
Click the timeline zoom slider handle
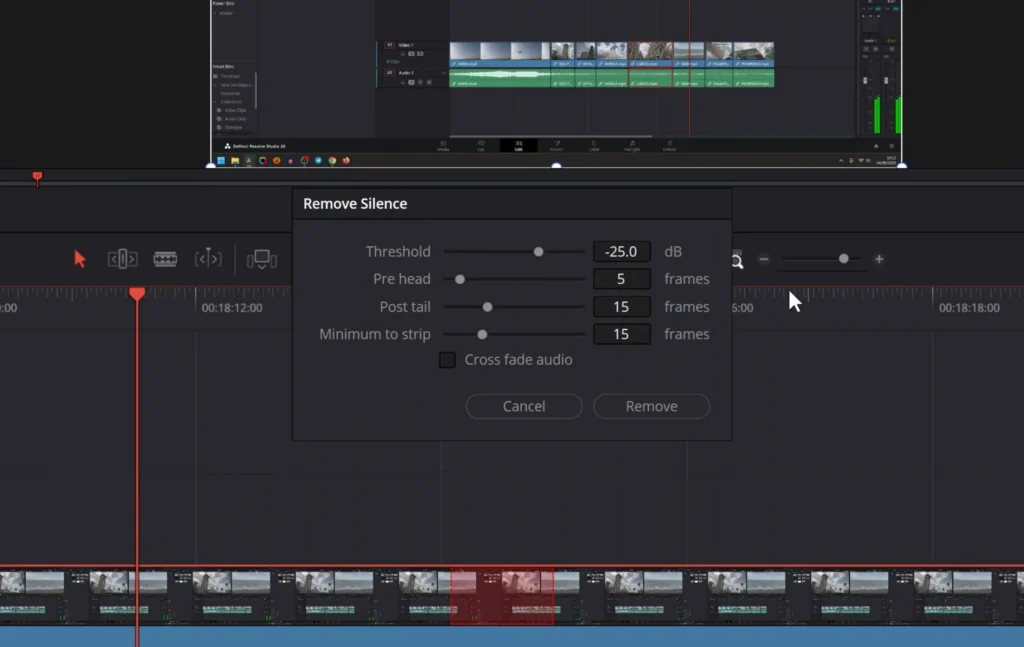(x=844, y=259)
